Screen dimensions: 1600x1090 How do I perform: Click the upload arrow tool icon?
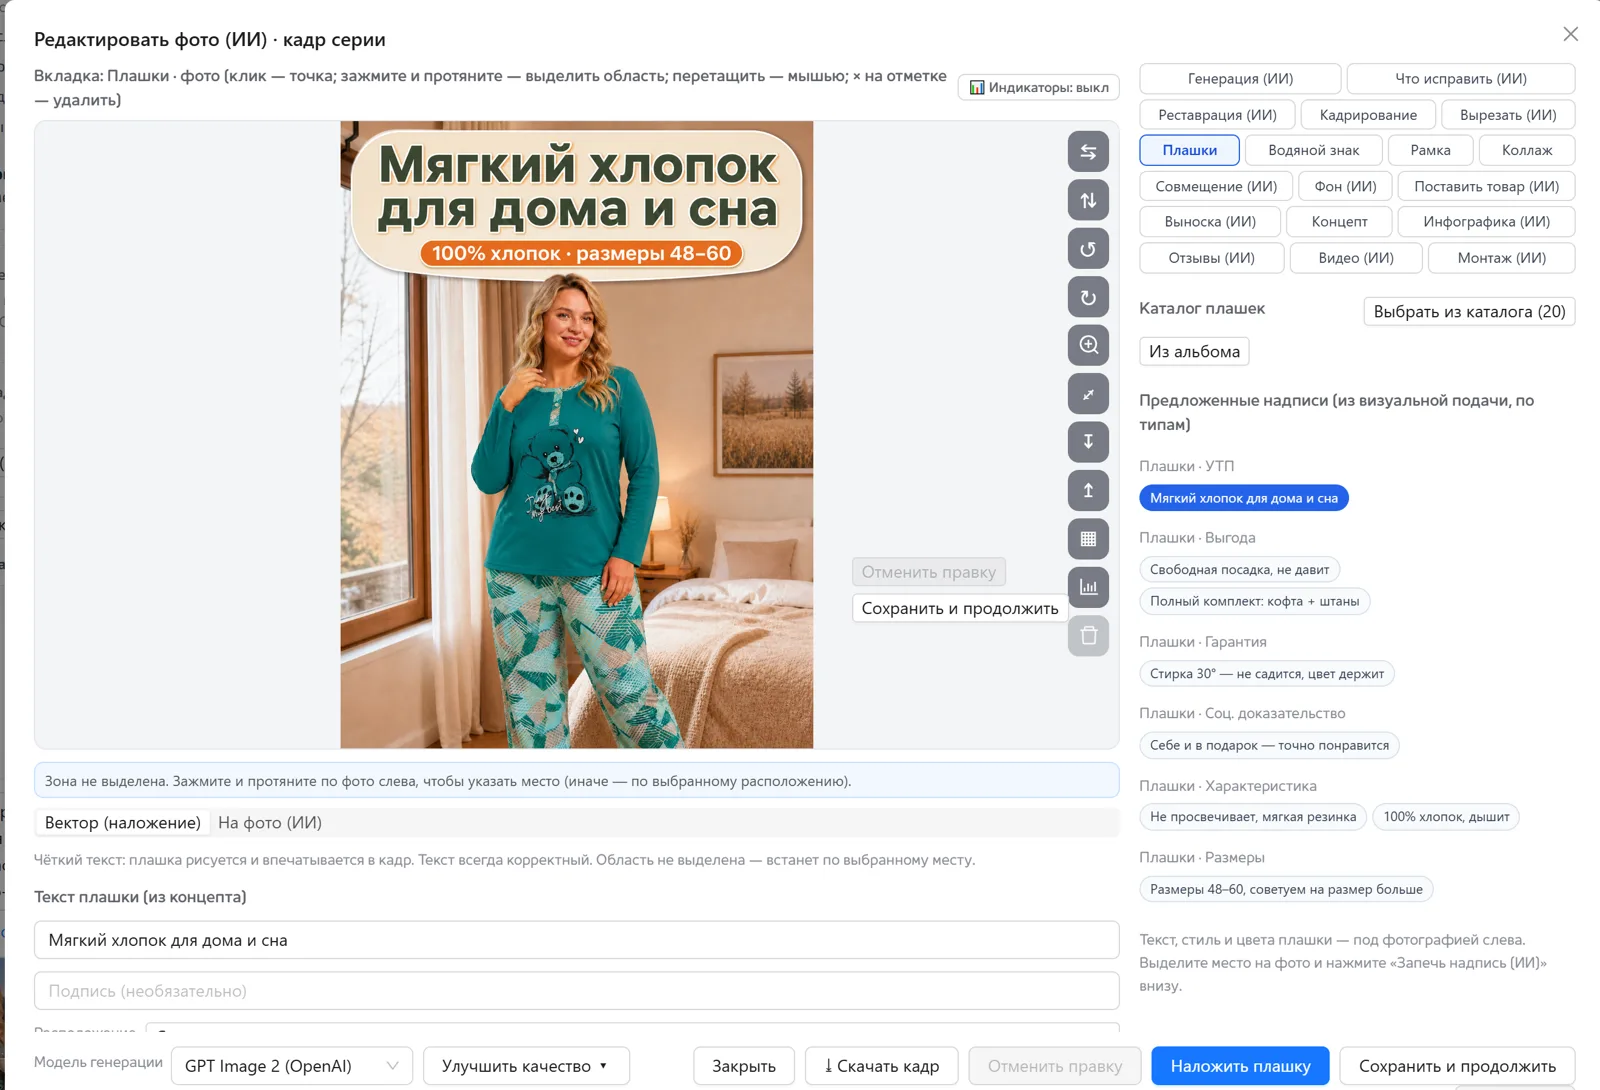pyautogui.click(x=1088, y=490)
